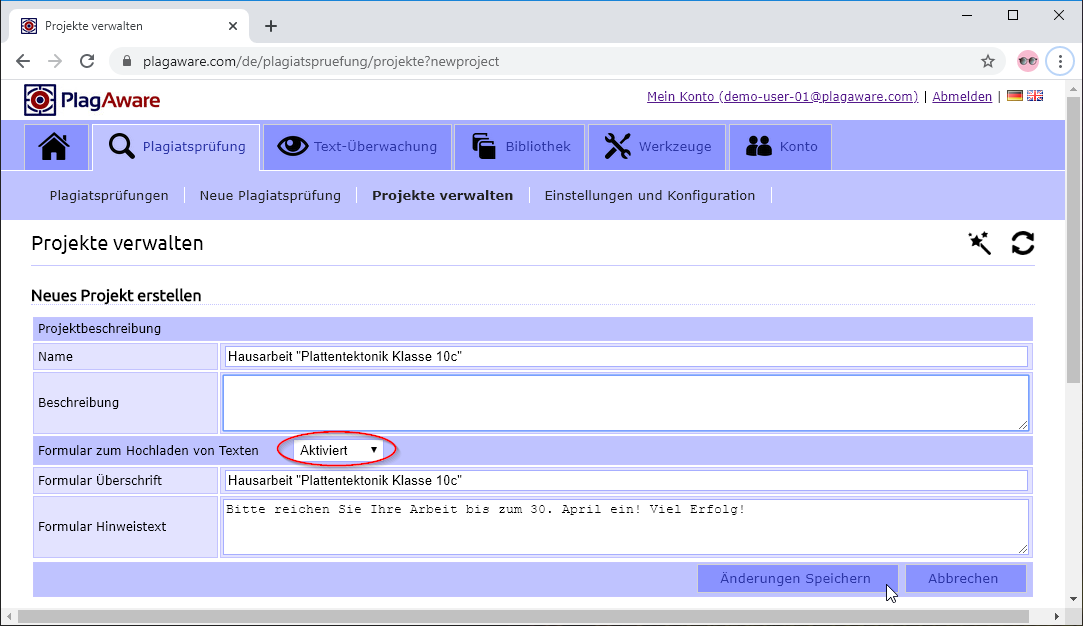Click into the Formular Hinweistext text area
Image resolution: width=1083 pixels, height=626 pixels.
(626, 527)
